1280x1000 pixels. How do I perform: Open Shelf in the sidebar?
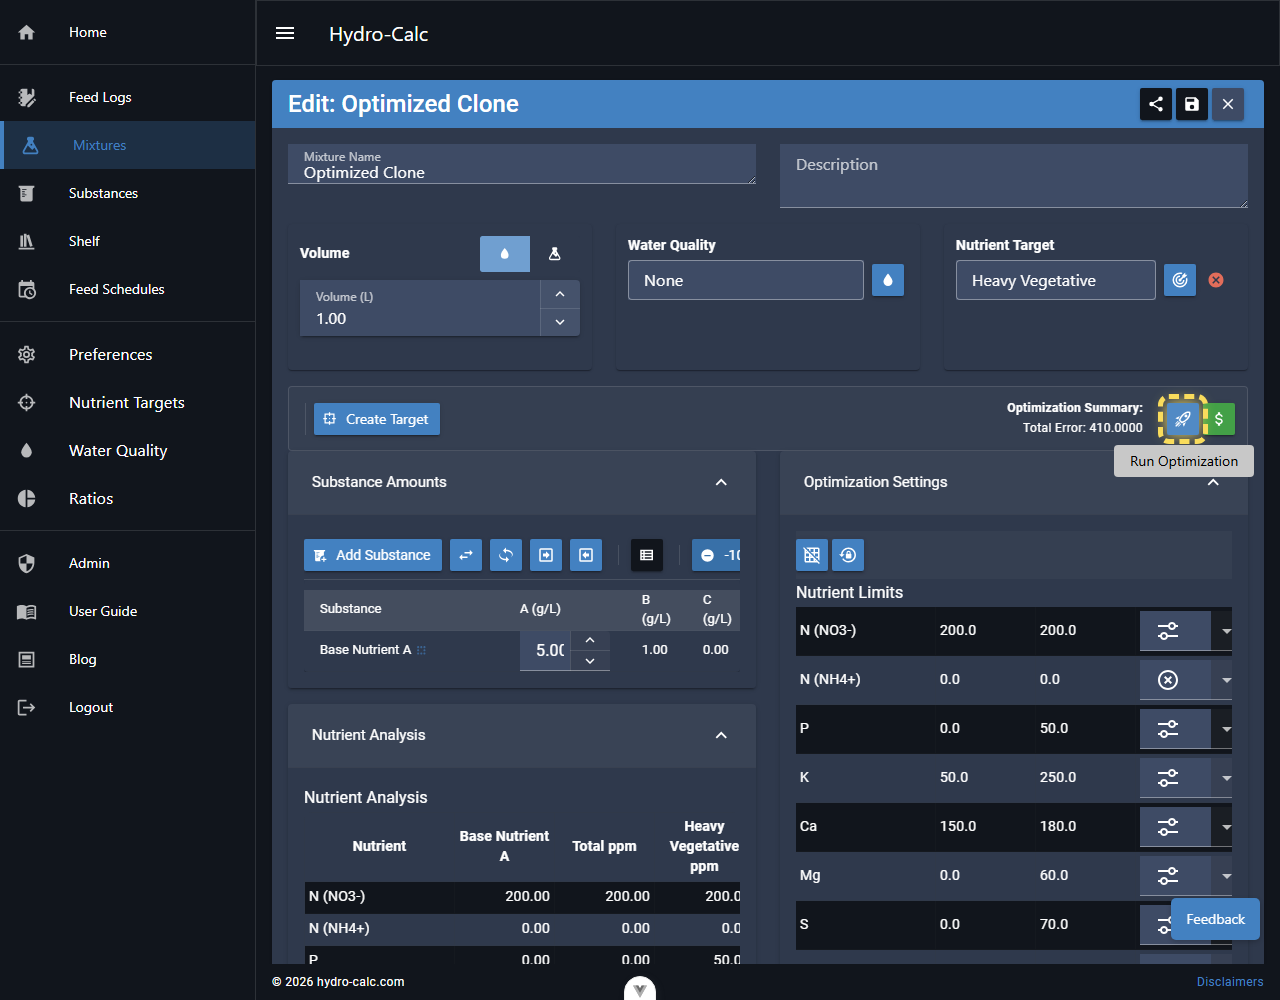point(128,241)
